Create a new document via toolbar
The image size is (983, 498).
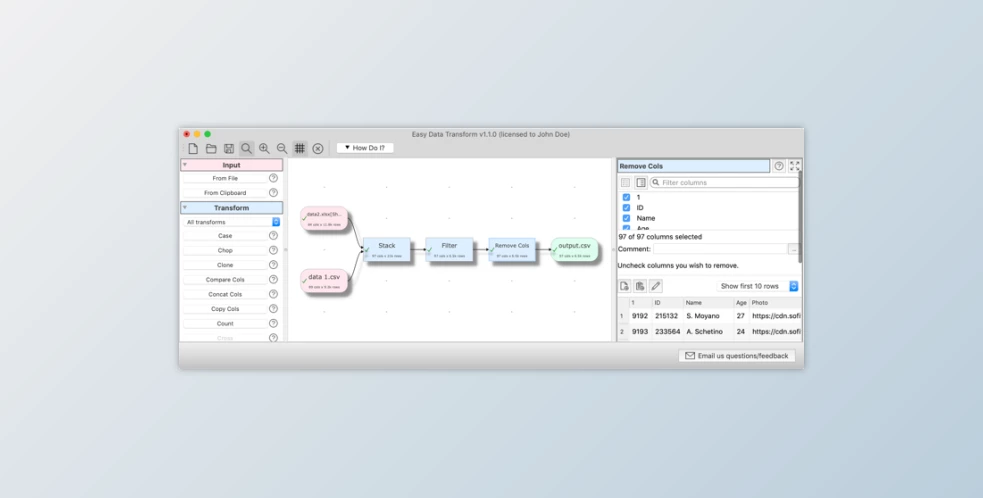coord(193,149)
